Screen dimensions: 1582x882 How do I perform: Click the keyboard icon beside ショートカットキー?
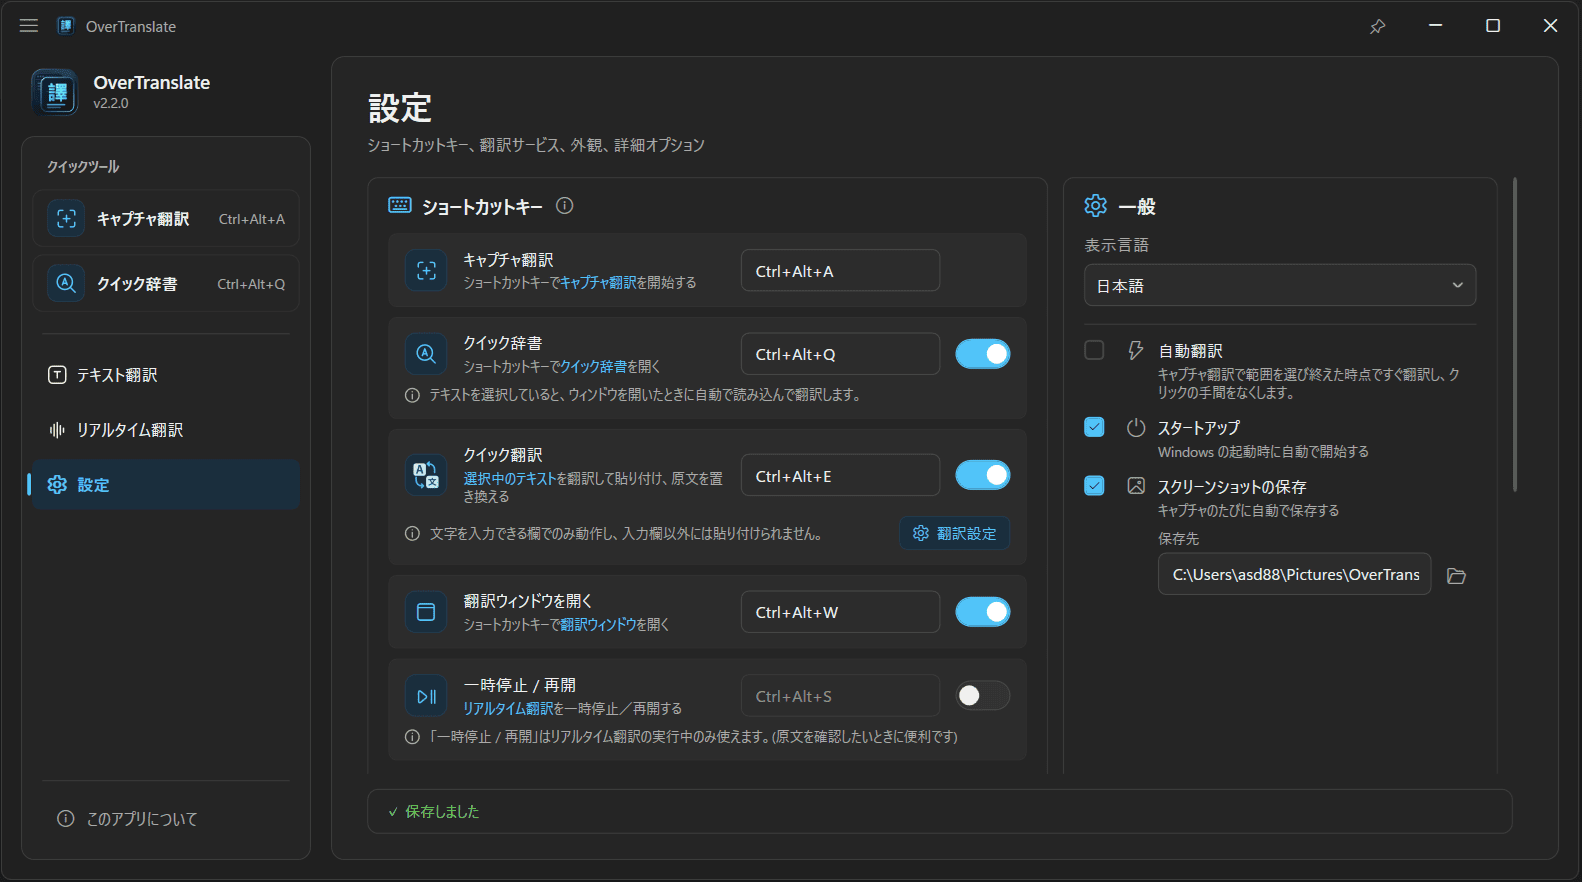coord(400,205)
